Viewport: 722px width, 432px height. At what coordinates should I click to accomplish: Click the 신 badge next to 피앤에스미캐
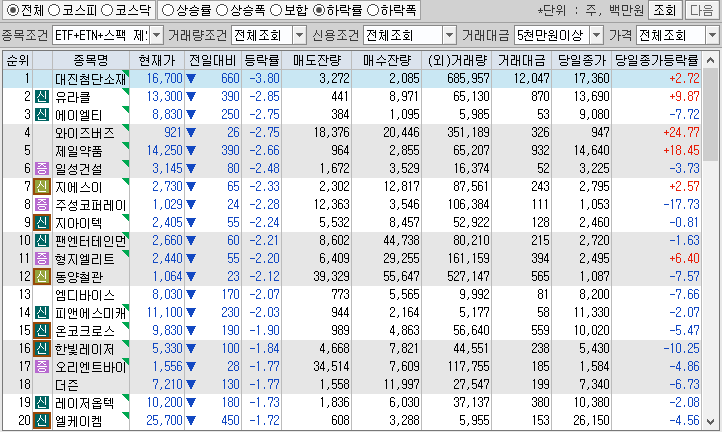(x=42, y=312)
